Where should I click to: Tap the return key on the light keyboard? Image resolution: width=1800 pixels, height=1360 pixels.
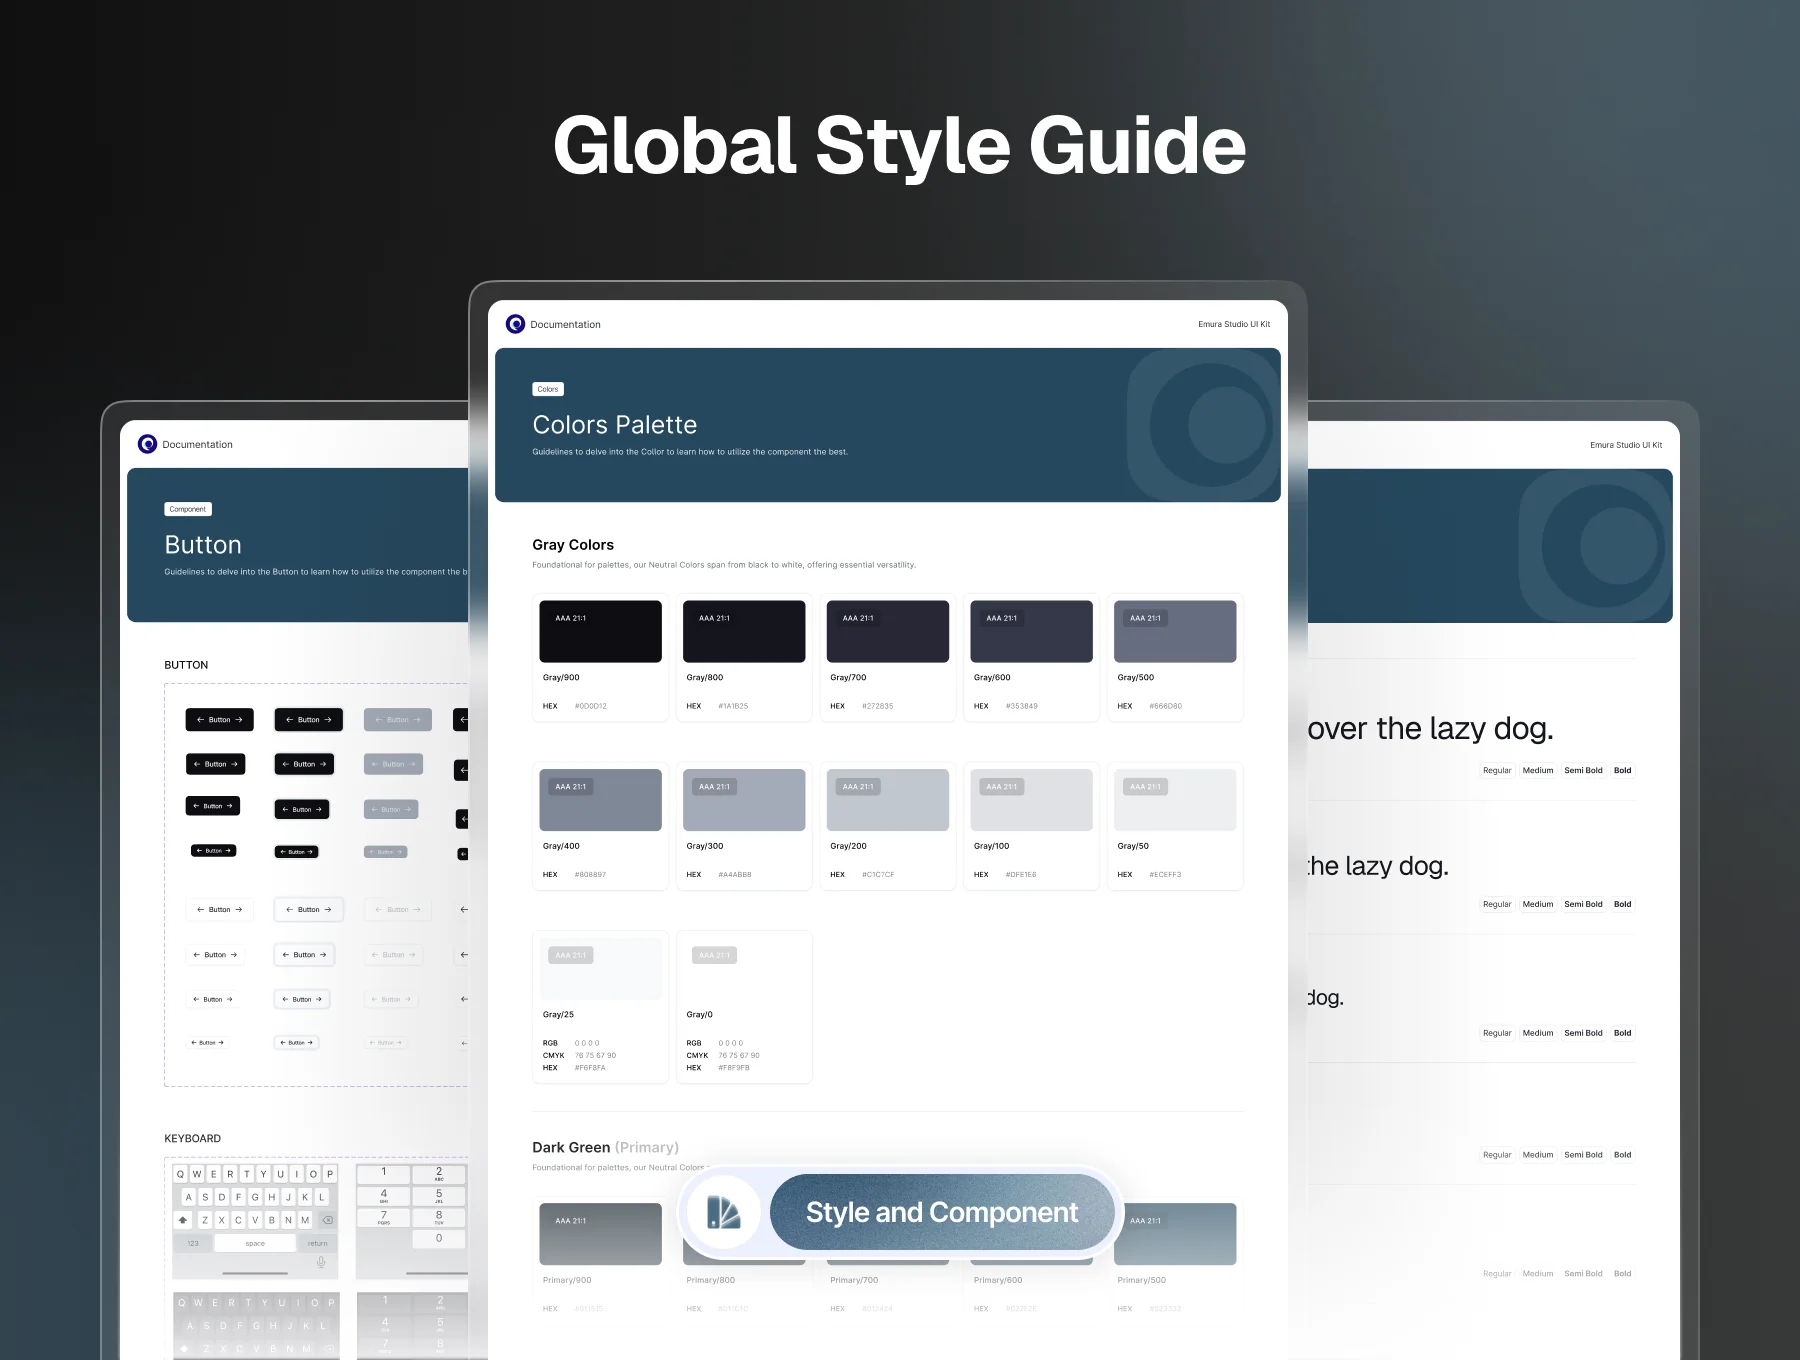click(x=317, y=1243)
